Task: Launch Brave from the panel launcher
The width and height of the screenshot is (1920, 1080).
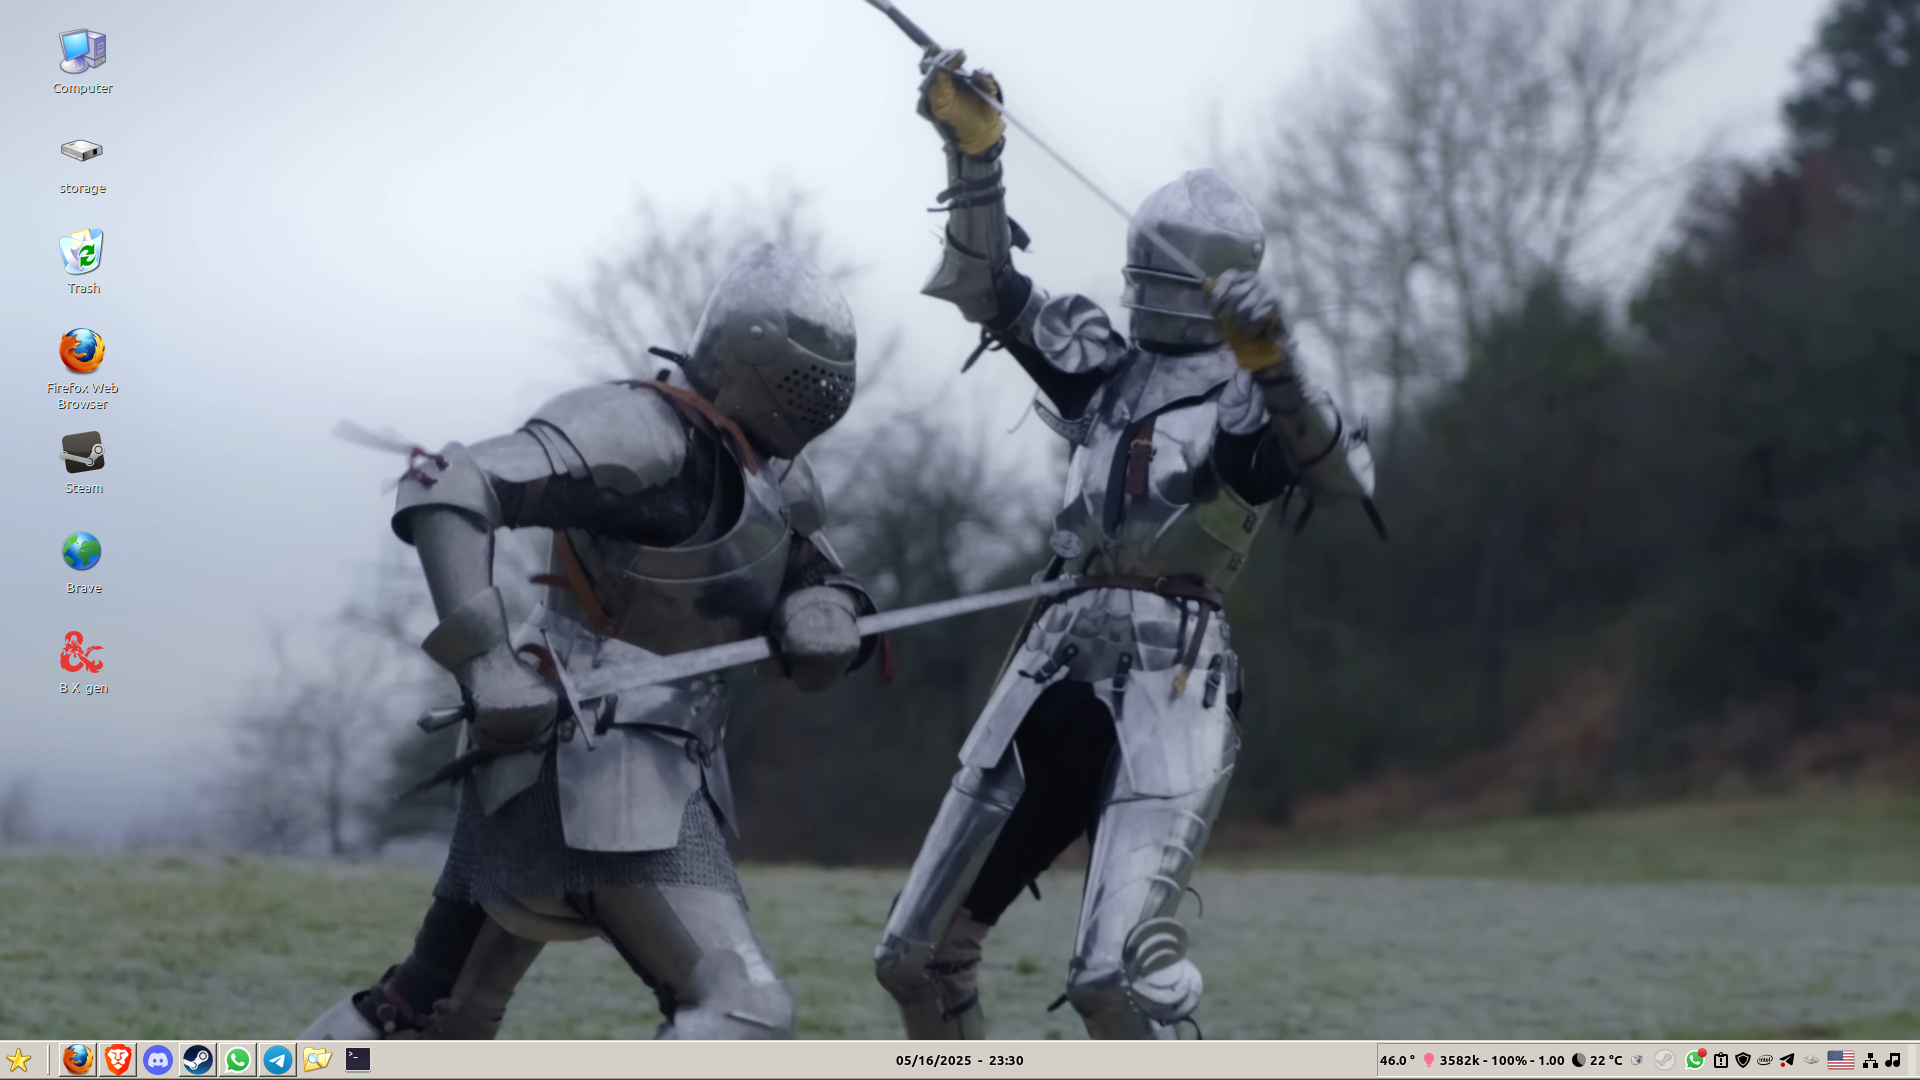Action: pyautogui.click(x=118, y=1060)
